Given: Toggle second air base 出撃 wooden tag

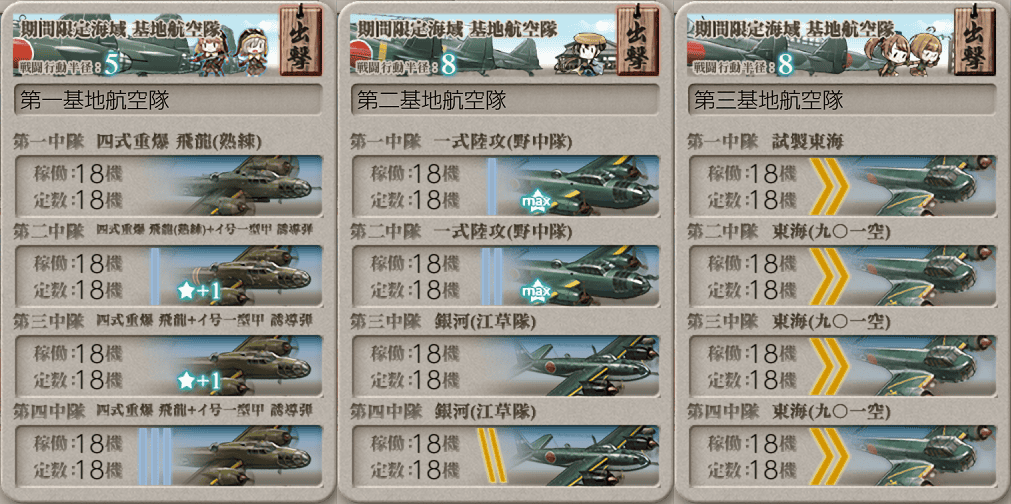Looking at the screenshot, I should coord(637,39).
